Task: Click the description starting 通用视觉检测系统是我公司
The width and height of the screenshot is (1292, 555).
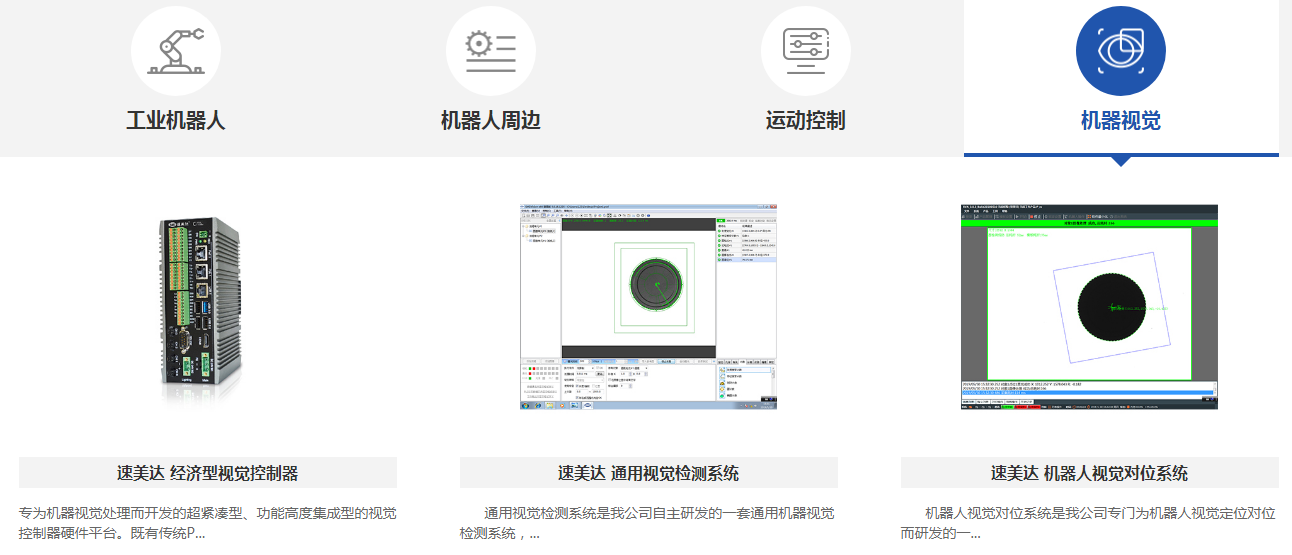Action: [648, 523]
